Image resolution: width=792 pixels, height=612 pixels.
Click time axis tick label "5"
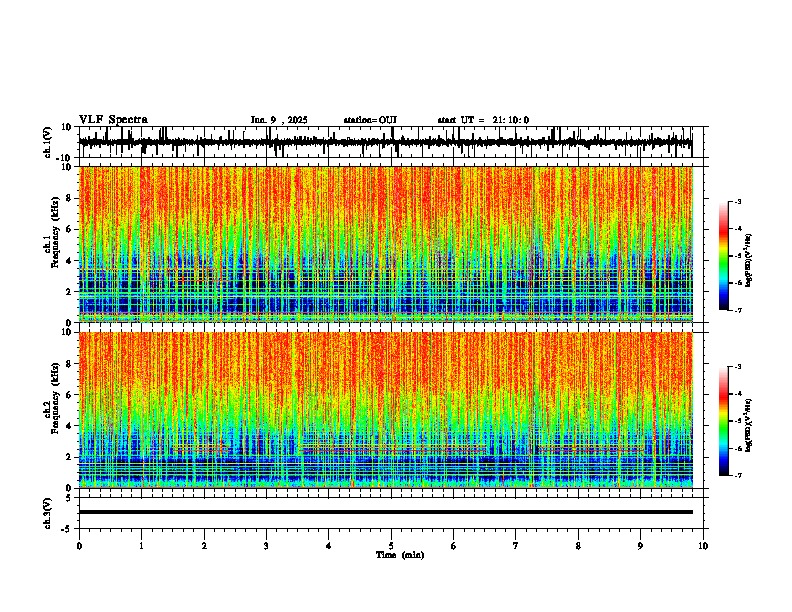click(x=391, y=546)
